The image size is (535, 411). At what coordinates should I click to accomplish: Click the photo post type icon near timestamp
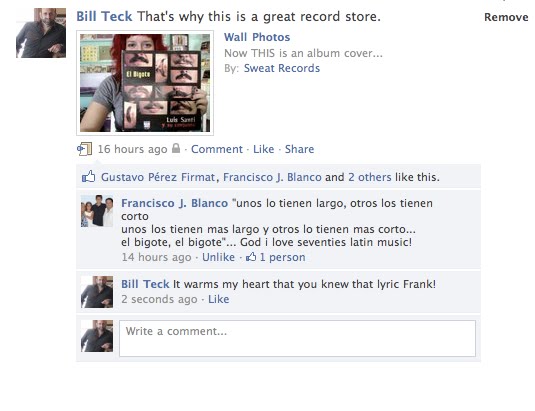coord(84,149)
